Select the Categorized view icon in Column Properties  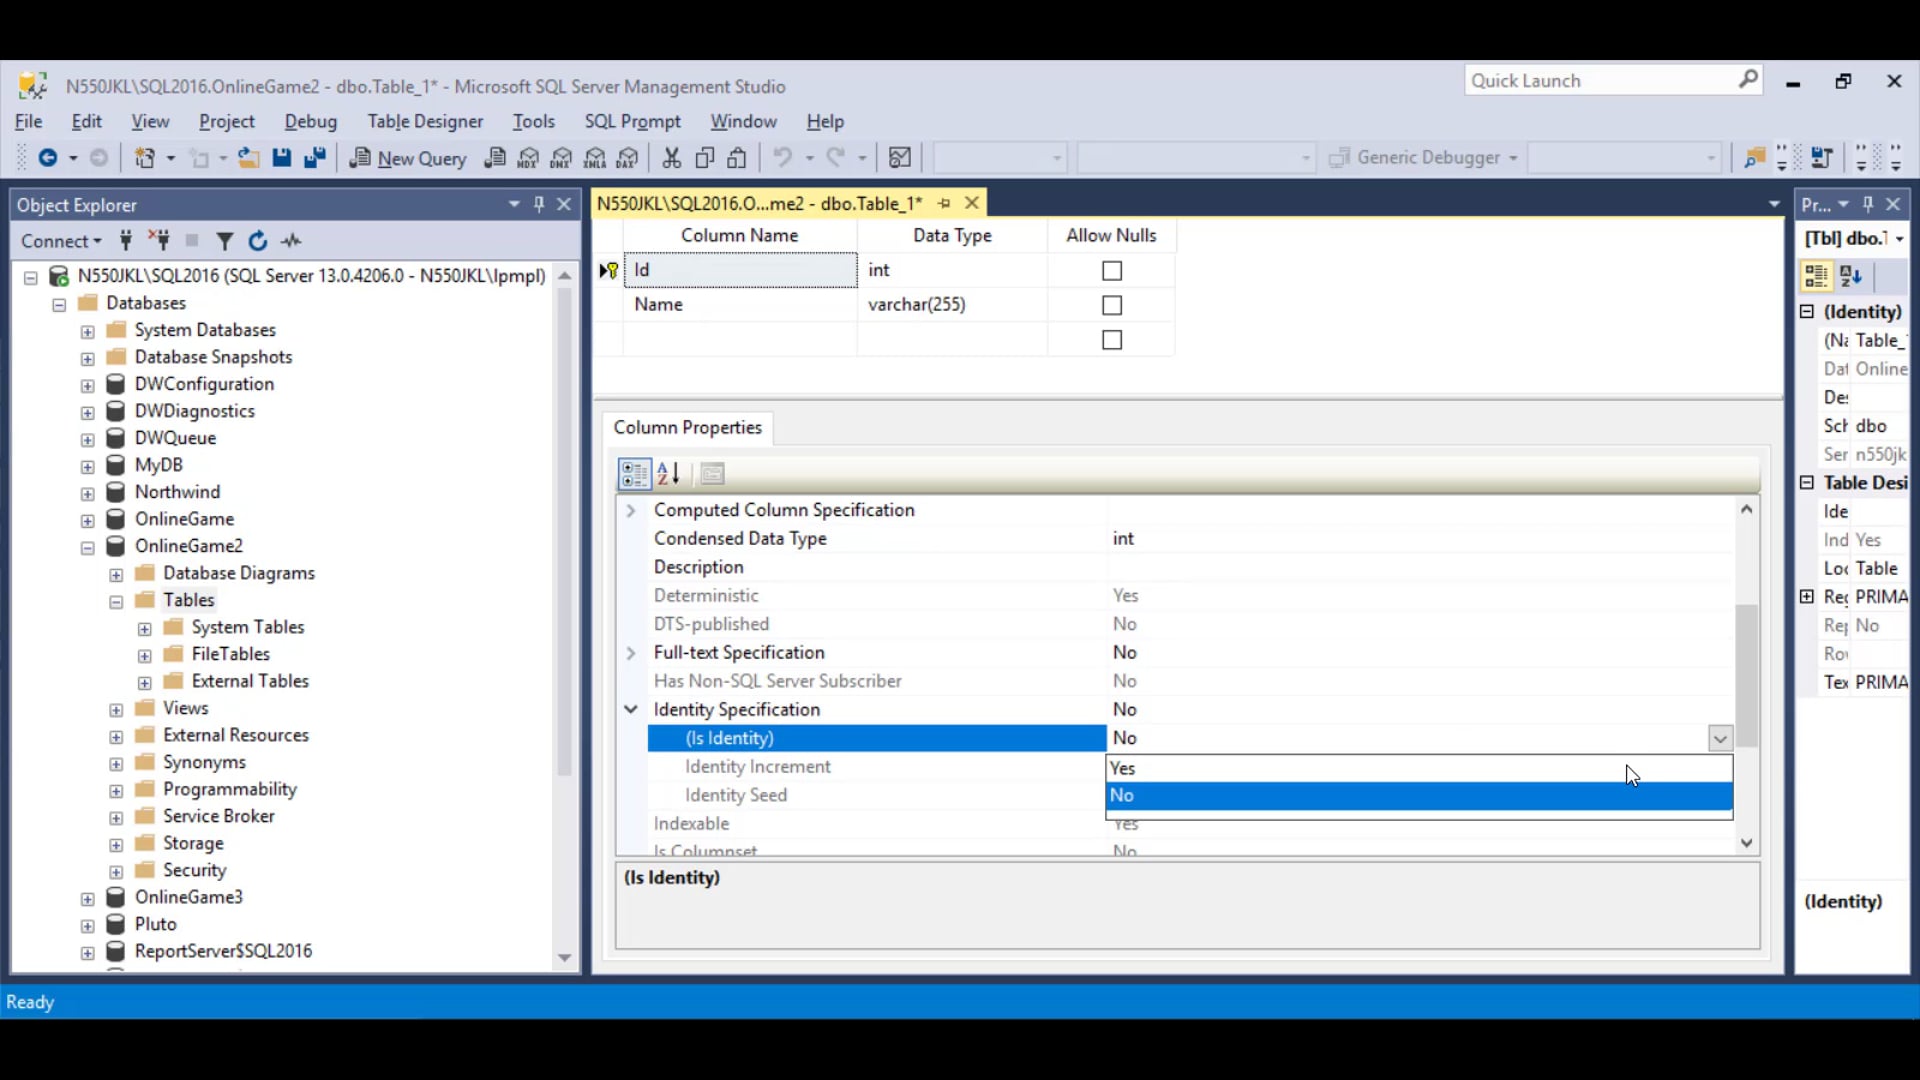coord(633,473)
